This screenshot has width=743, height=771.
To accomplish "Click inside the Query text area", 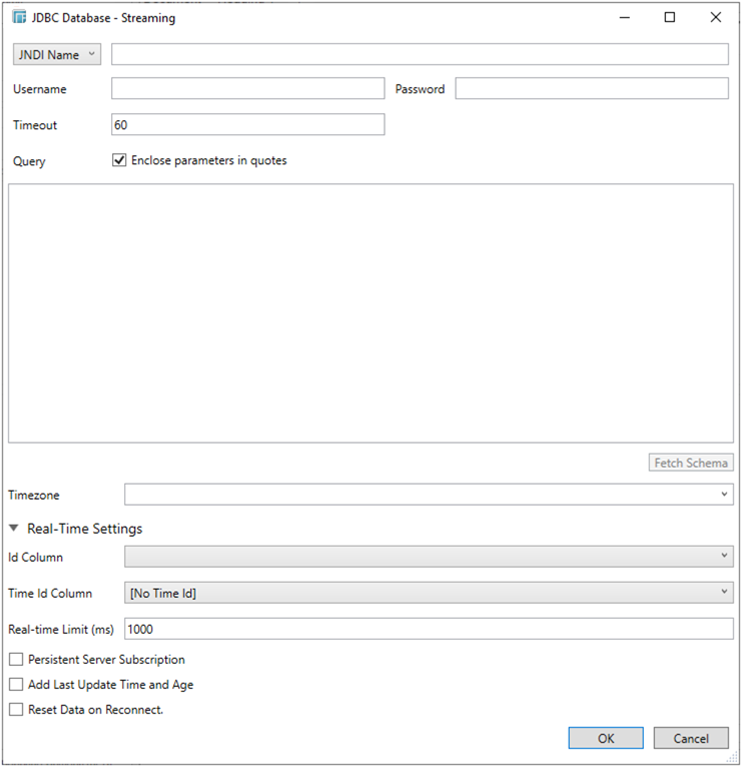I will click(370, 312).
